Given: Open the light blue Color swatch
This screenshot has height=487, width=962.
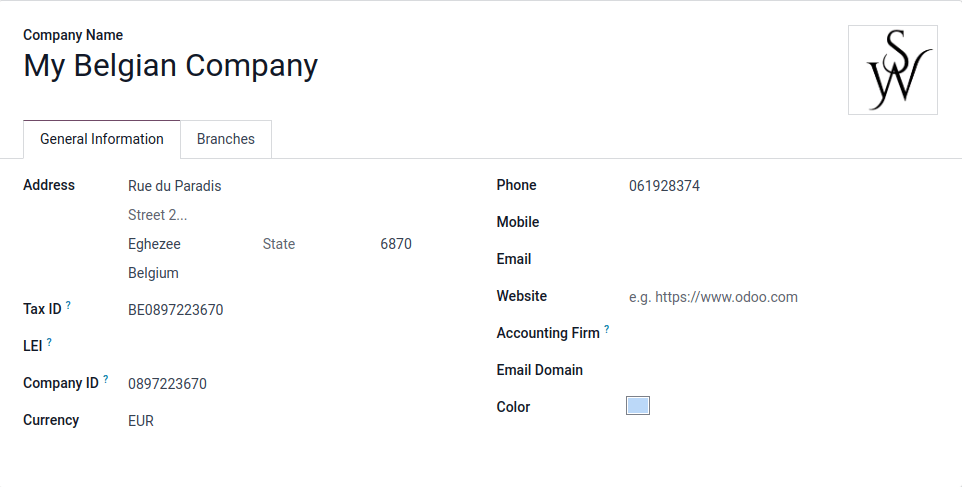Looking at the screenshot, I should click(637, 405).
